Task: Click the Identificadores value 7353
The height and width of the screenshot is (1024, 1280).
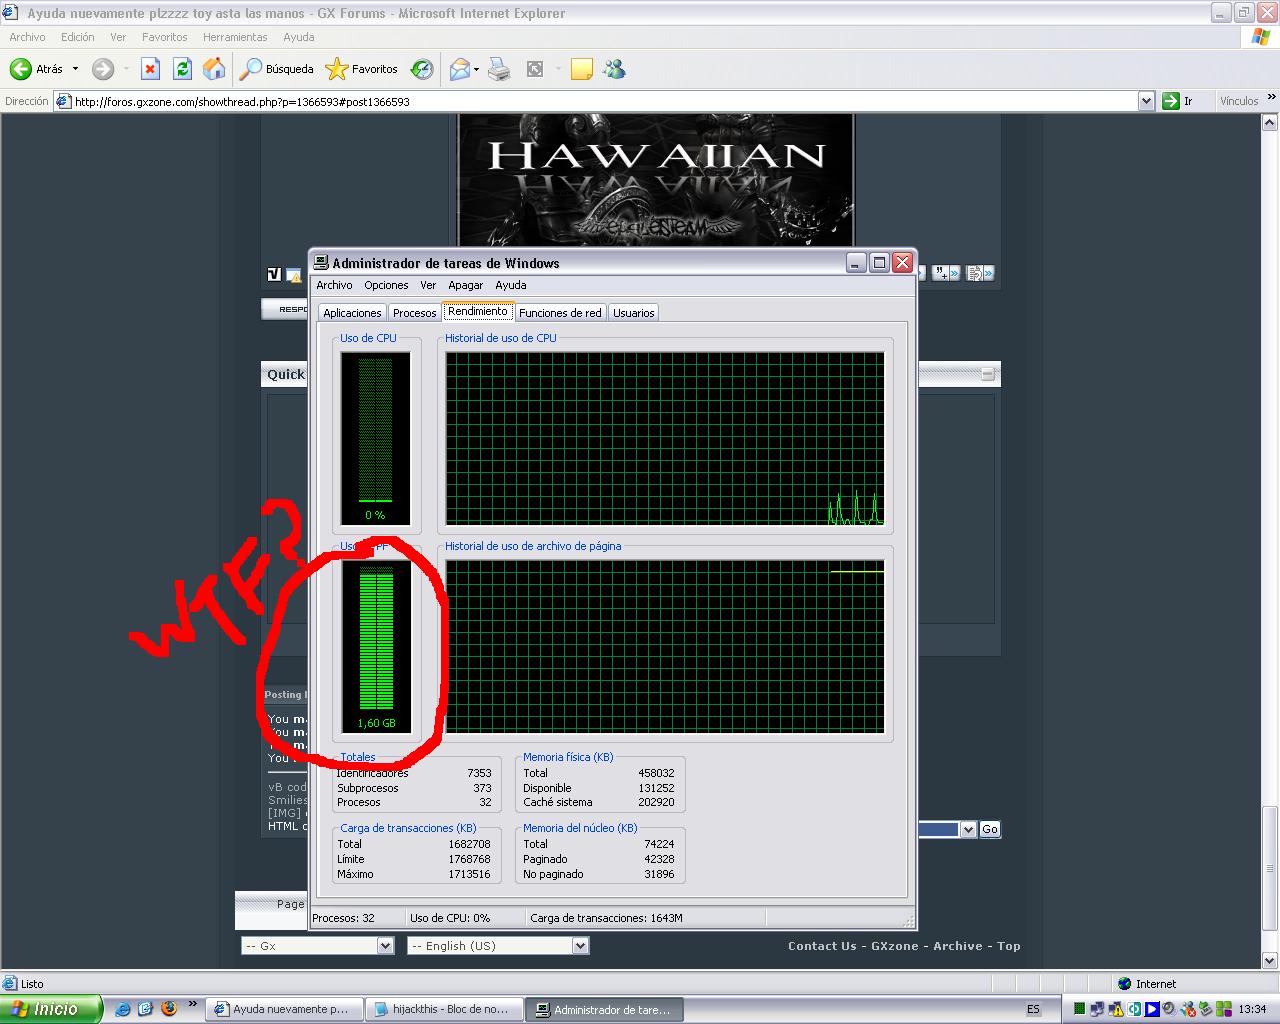Action: point(479,773)
